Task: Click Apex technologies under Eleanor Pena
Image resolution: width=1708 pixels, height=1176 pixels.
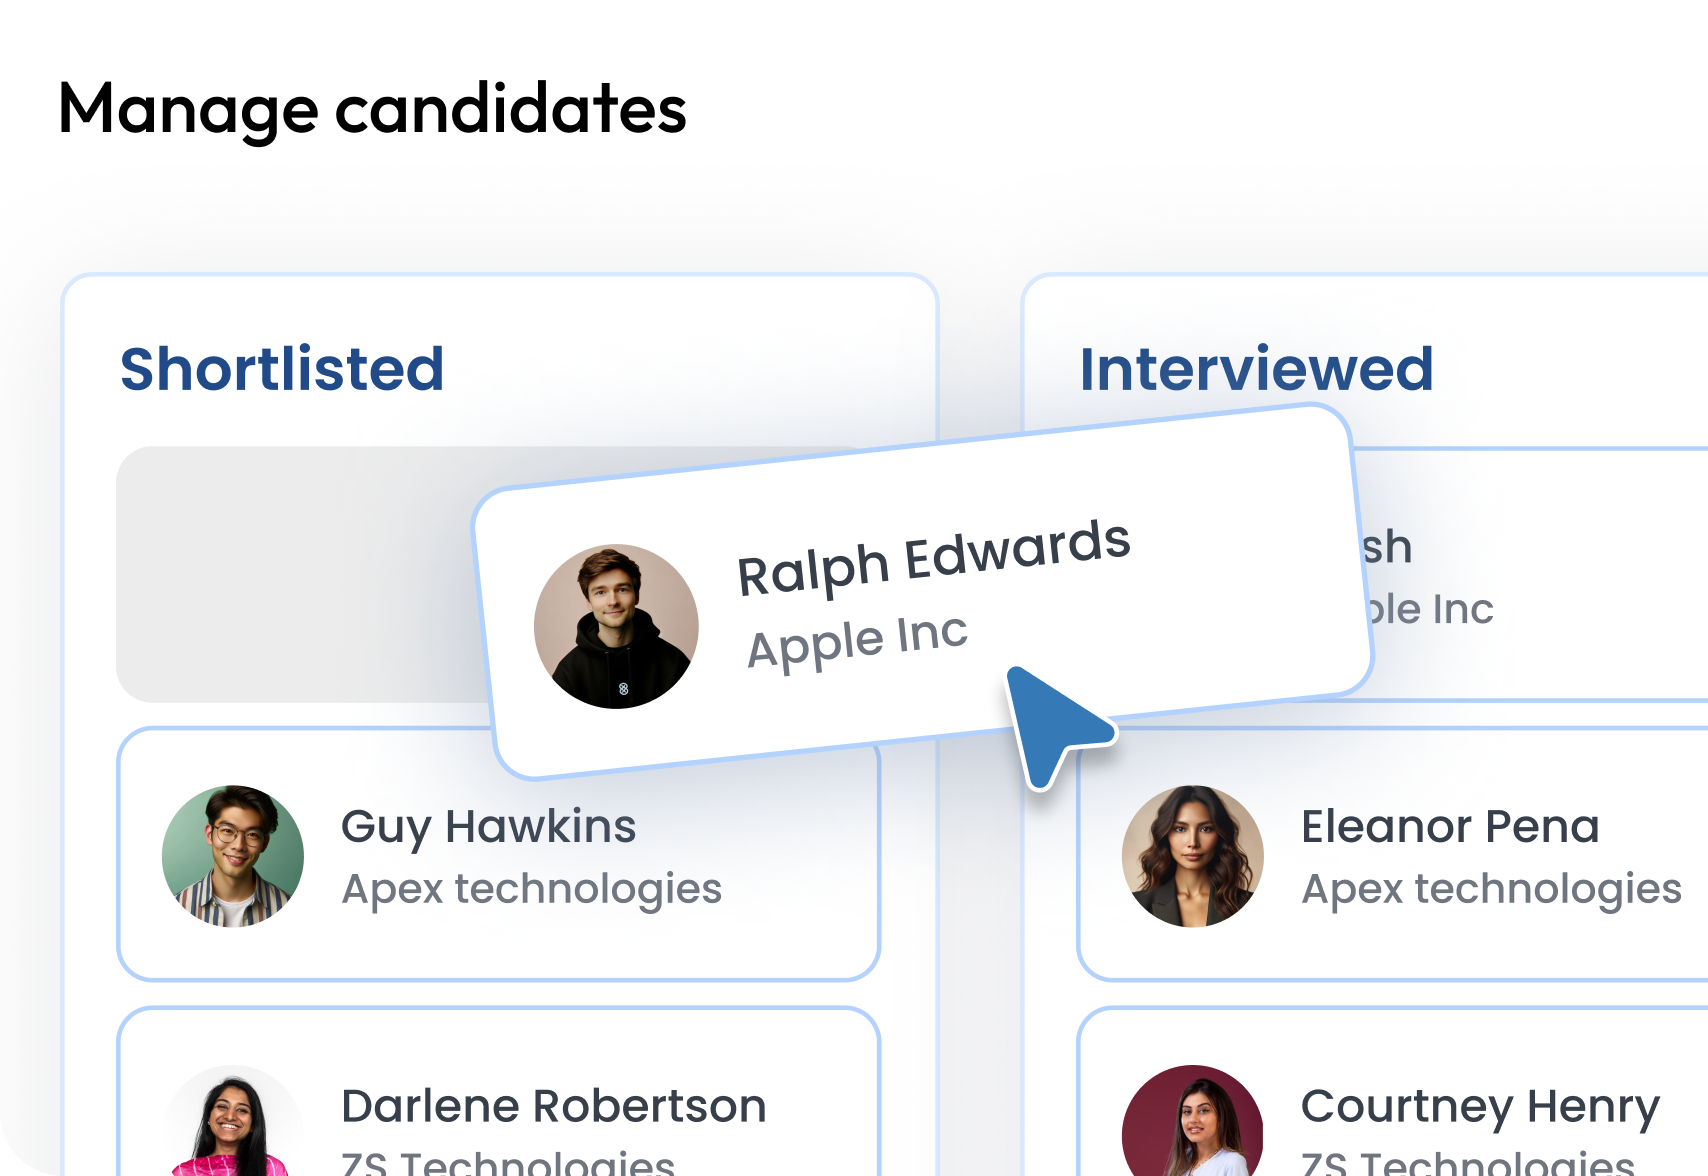Action: coord(1490,889)
